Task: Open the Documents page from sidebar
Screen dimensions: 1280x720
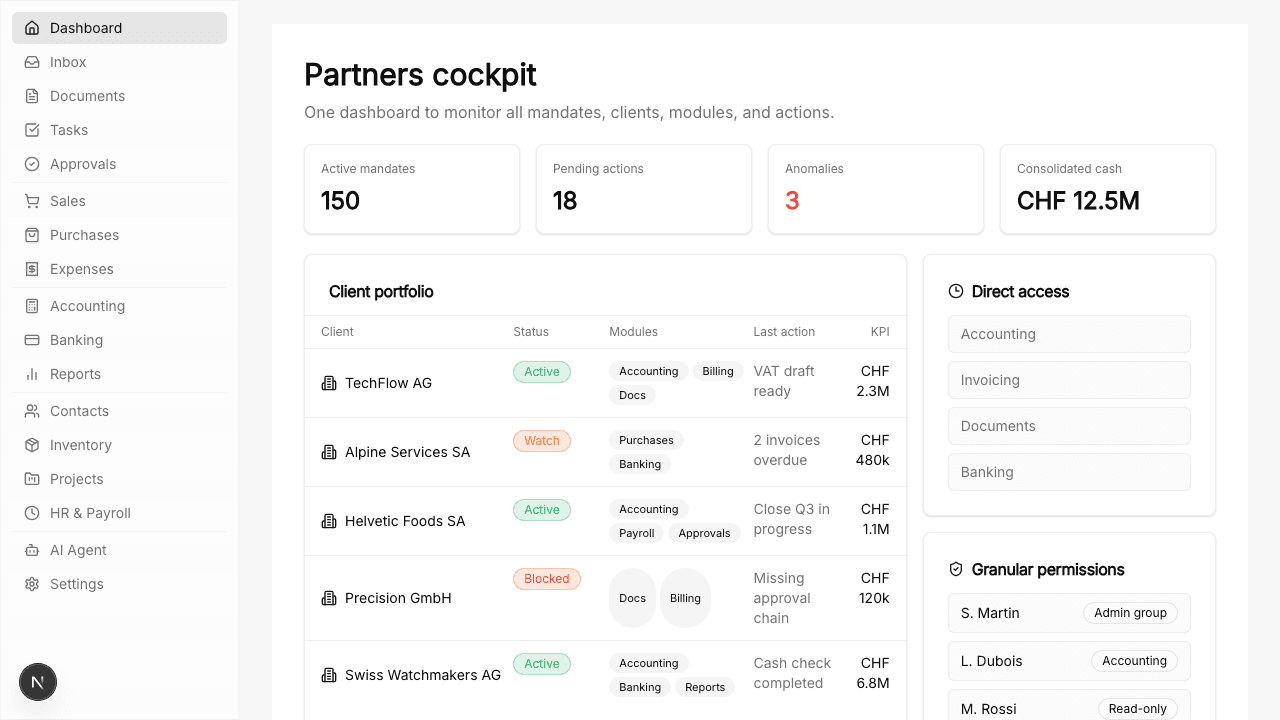Action: [x=87, y=96]
